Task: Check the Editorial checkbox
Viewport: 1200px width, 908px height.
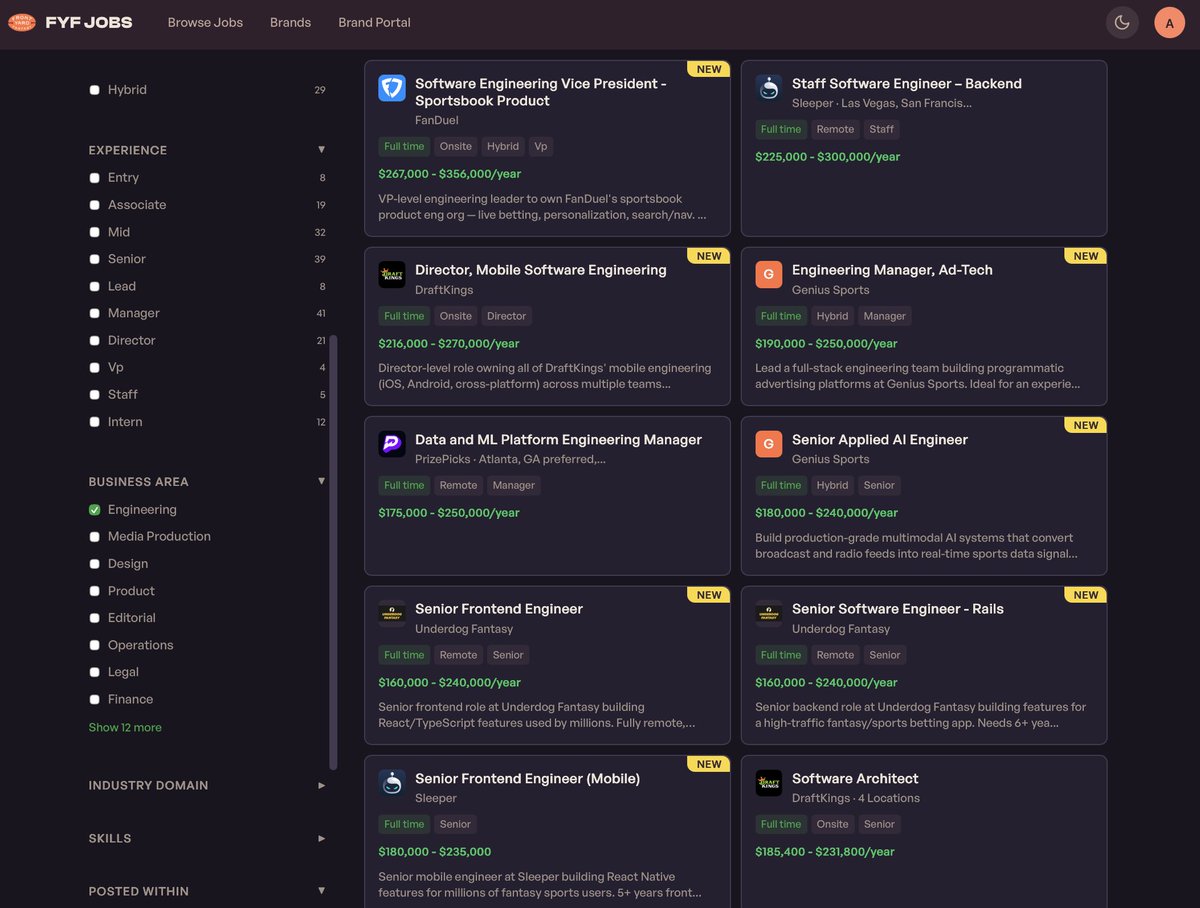Action: pos(94,618)
